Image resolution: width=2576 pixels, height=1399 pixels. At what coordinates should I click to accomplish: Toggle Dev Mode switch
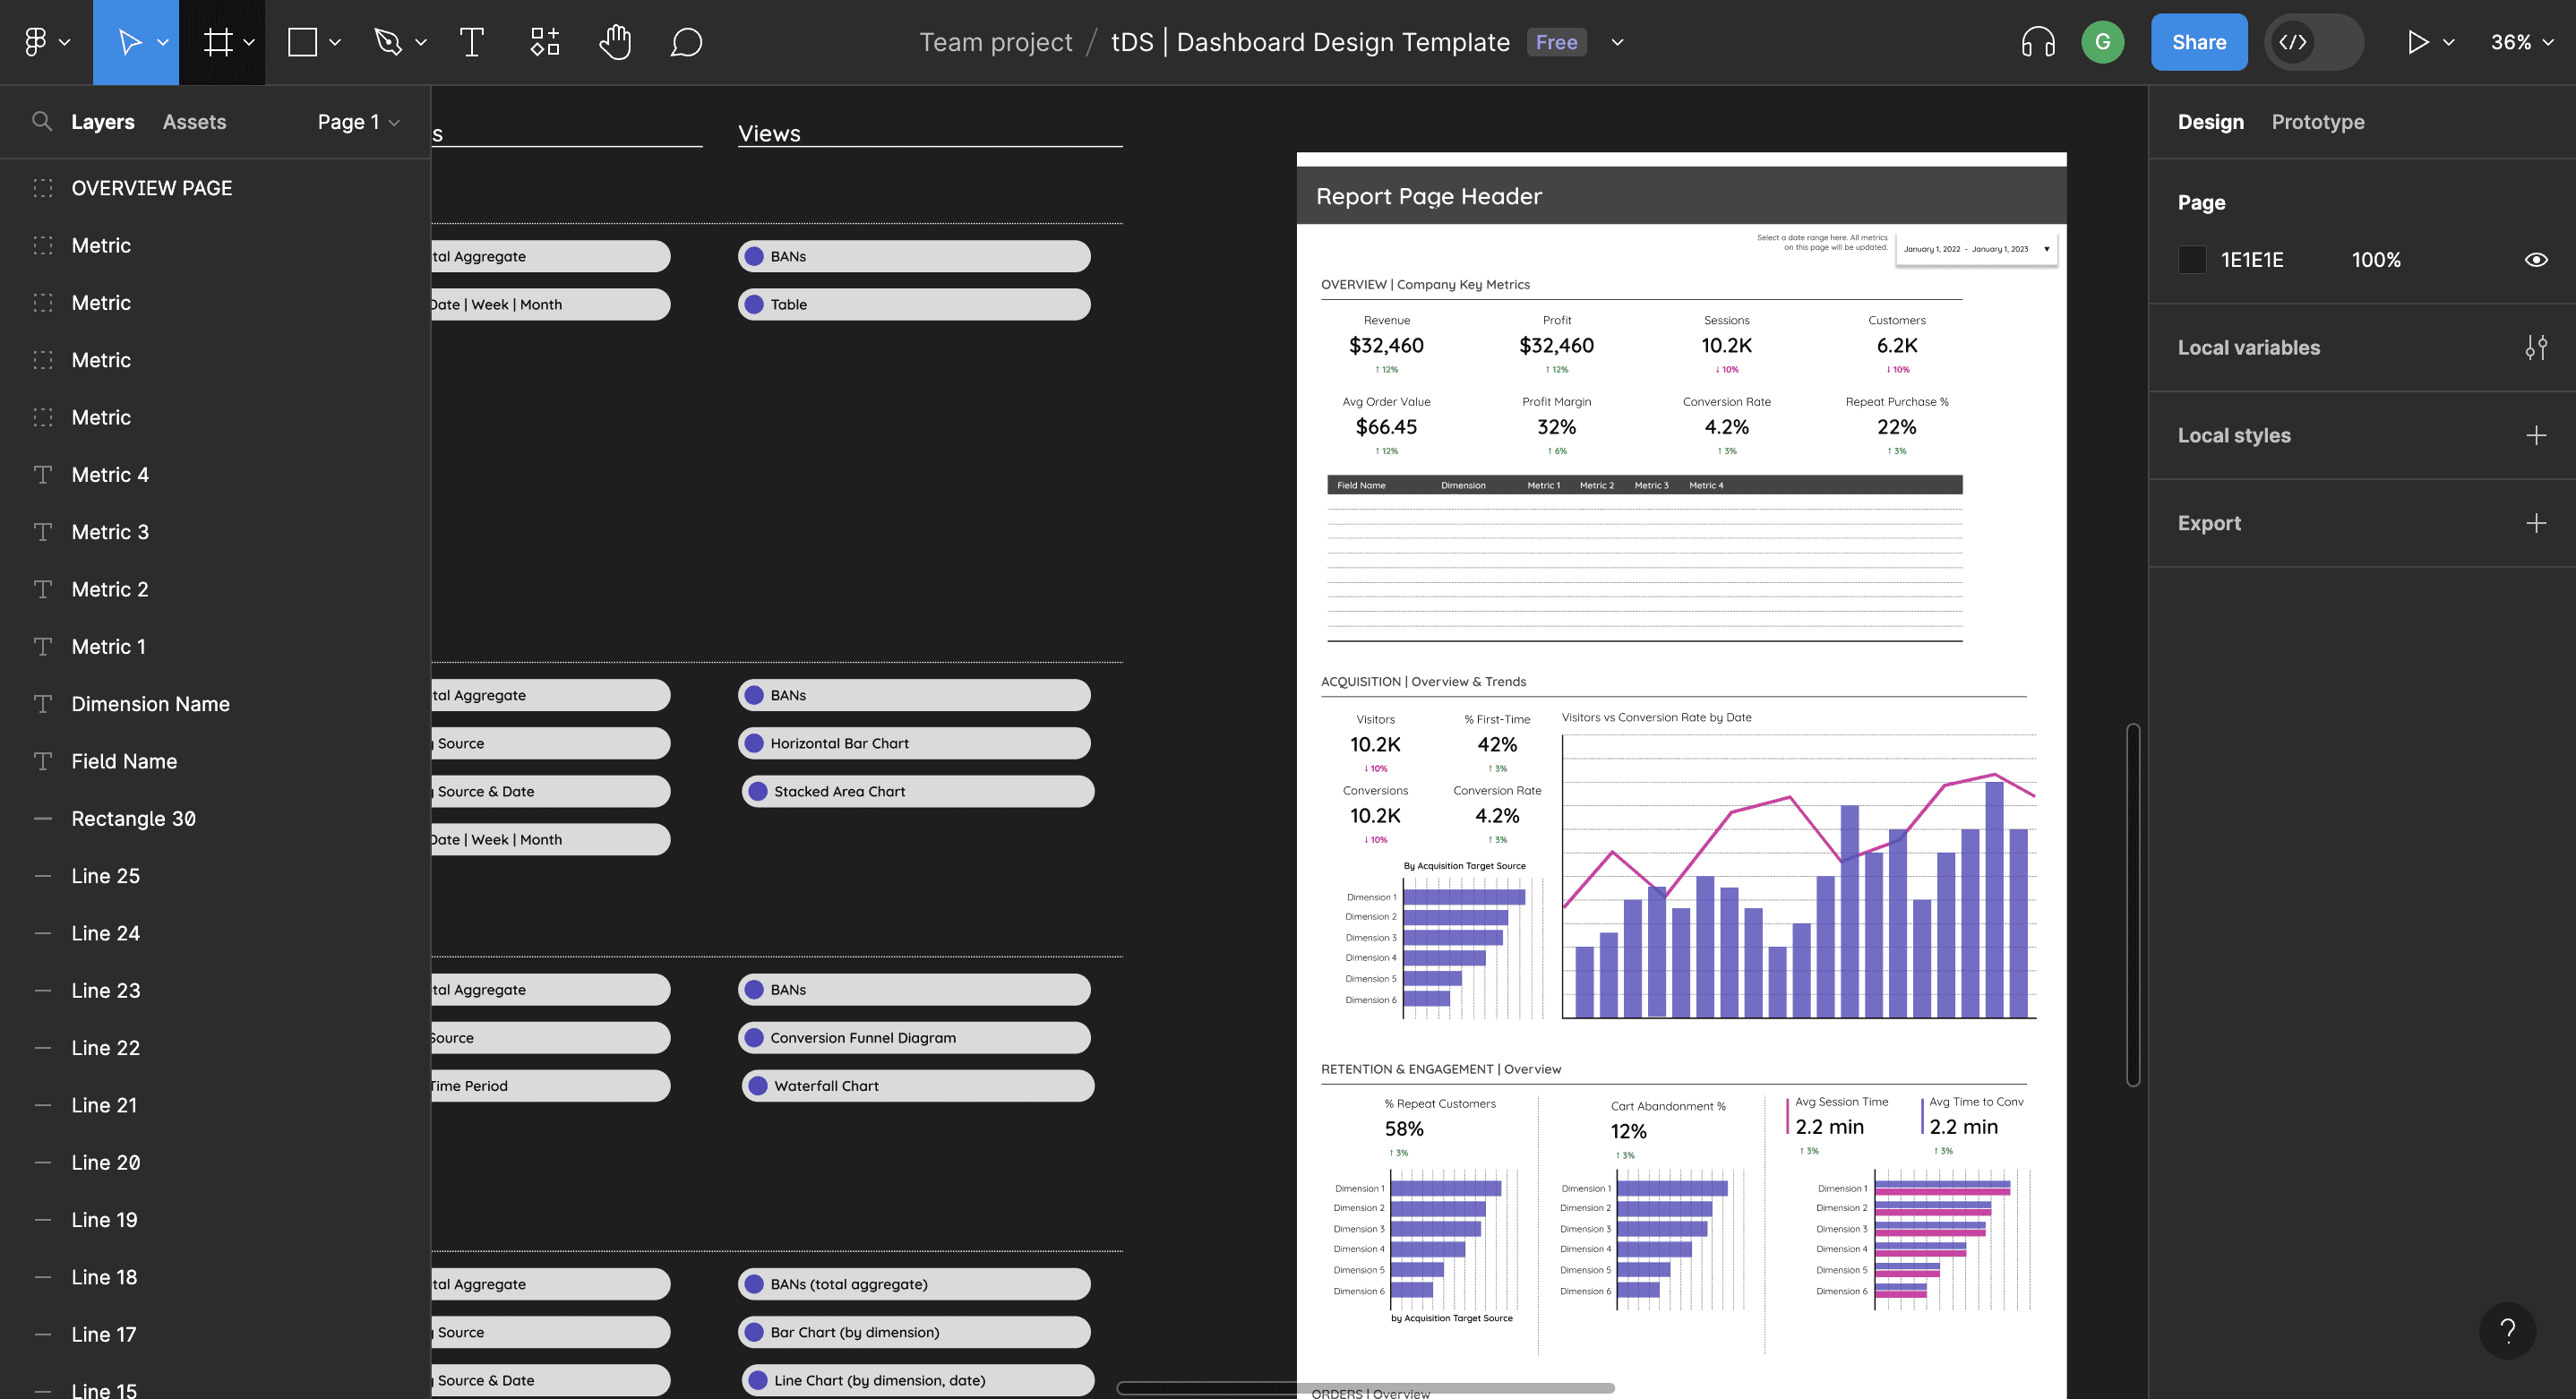pyautogui.click(x=2313, y=42)
